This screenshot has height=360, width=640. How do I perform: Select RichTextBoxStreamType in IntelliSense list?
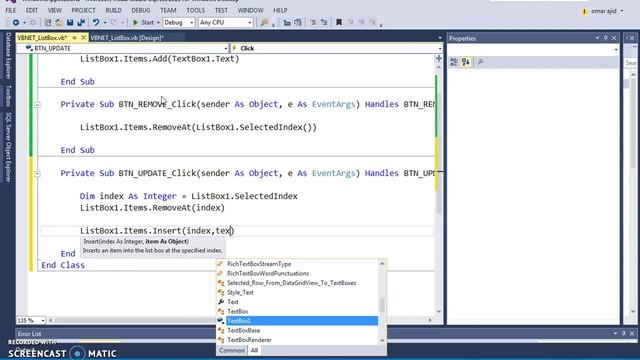tap(259, 264)
